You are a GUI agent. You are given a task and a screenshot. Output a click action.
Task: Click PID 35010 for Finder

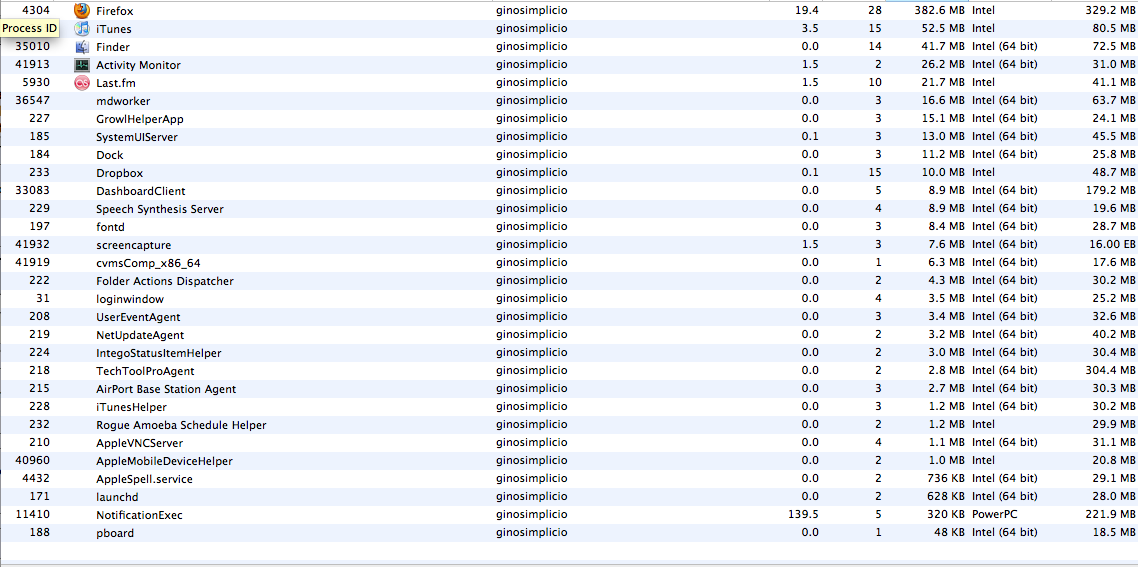(32, 46)
